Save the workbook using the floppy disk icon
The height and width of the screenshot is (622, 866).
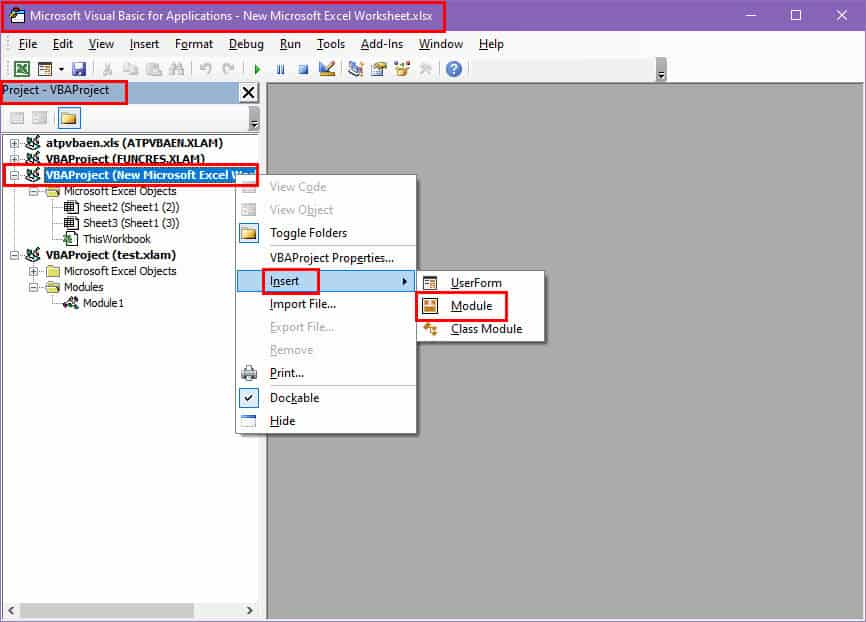pyautogui.click(x=79, y=69)
